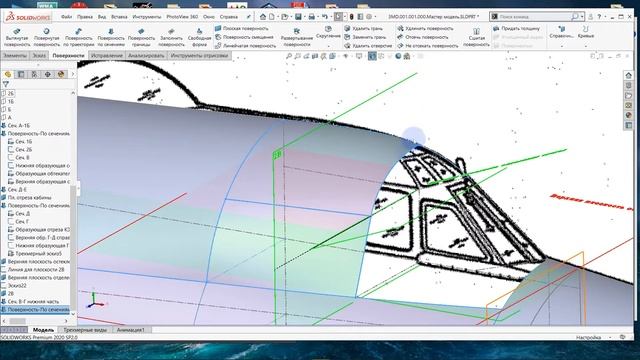Switch to Инструменты отрисовки tab
Viewport: 640px width, 360px height.
click(199, 56)
